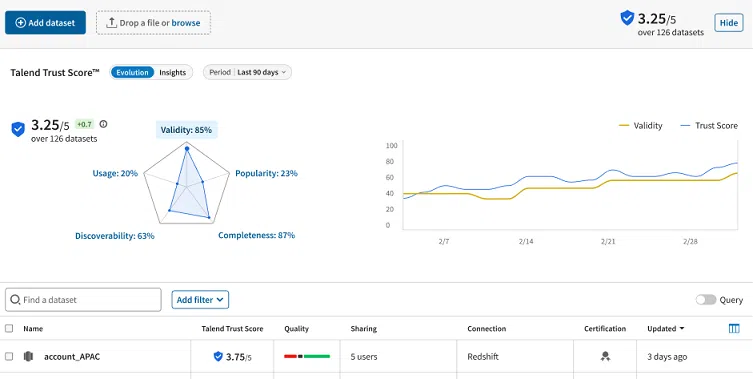Tick the select-all checkbox in the table header
The height and width of the screenshot is (379, 753).
click(x=9, y=329)
